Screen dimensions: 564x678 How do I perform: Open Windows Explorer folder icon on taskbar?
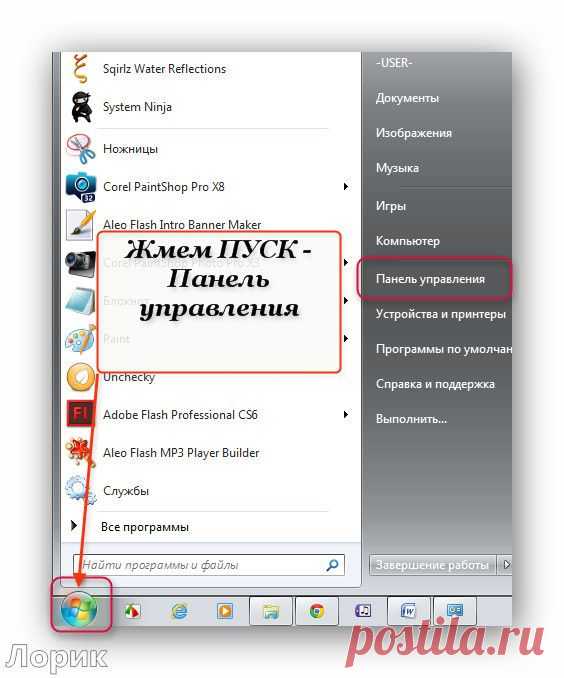tap(271, 611)
